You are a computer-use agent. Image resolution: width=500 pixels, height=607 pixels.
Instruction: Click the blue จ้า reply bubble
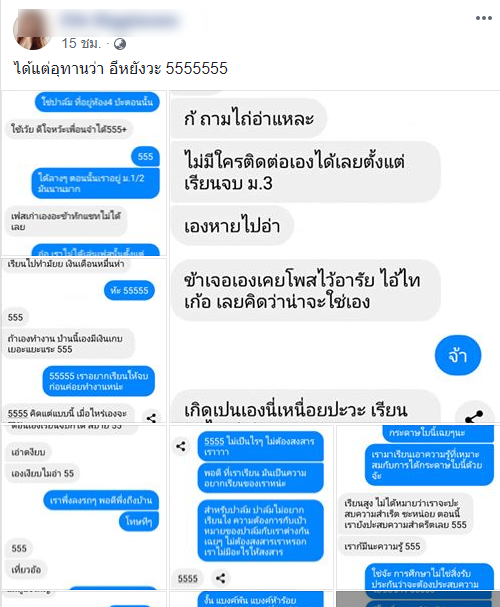(458, 355)
